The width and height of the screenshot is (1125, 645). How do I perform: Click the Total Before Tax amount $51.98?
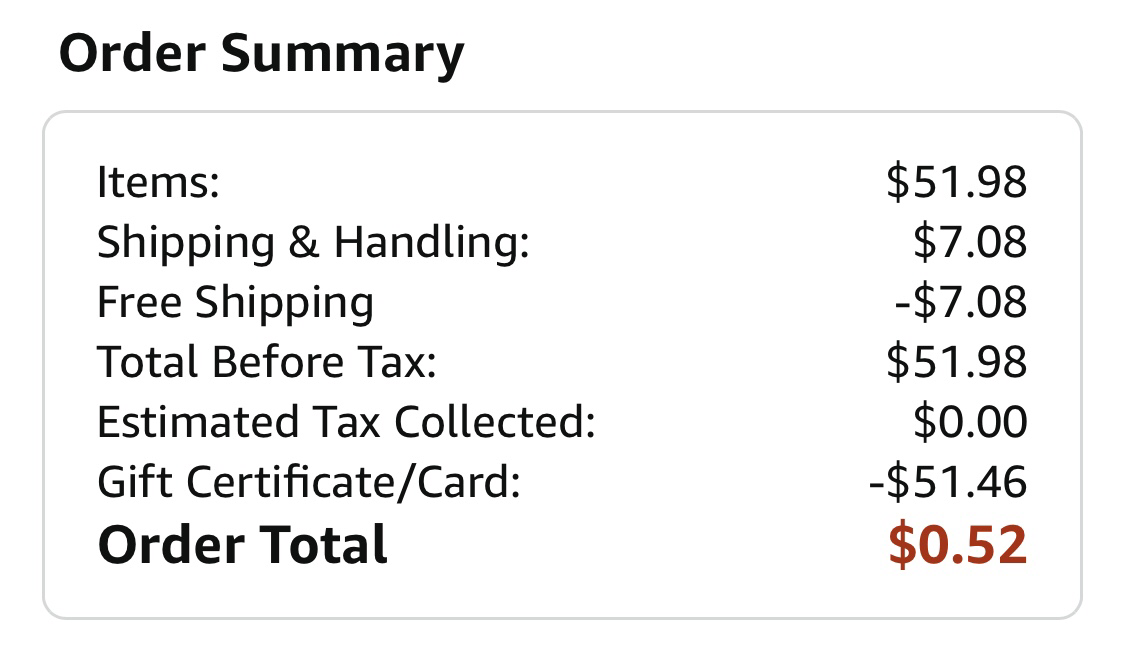coord(956,362)
